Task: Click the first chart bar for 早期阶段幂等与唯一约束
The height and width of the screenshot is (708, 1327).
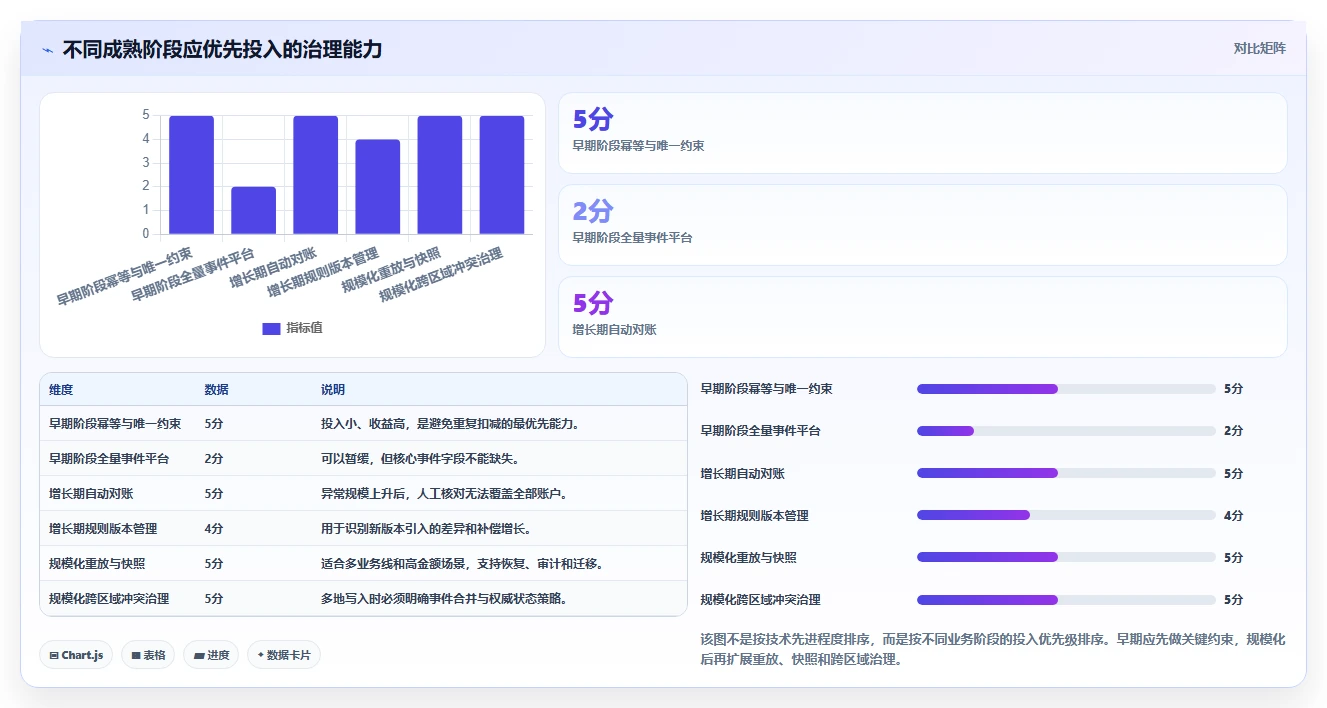Action: pyautogui.click(x=191, y=175)
